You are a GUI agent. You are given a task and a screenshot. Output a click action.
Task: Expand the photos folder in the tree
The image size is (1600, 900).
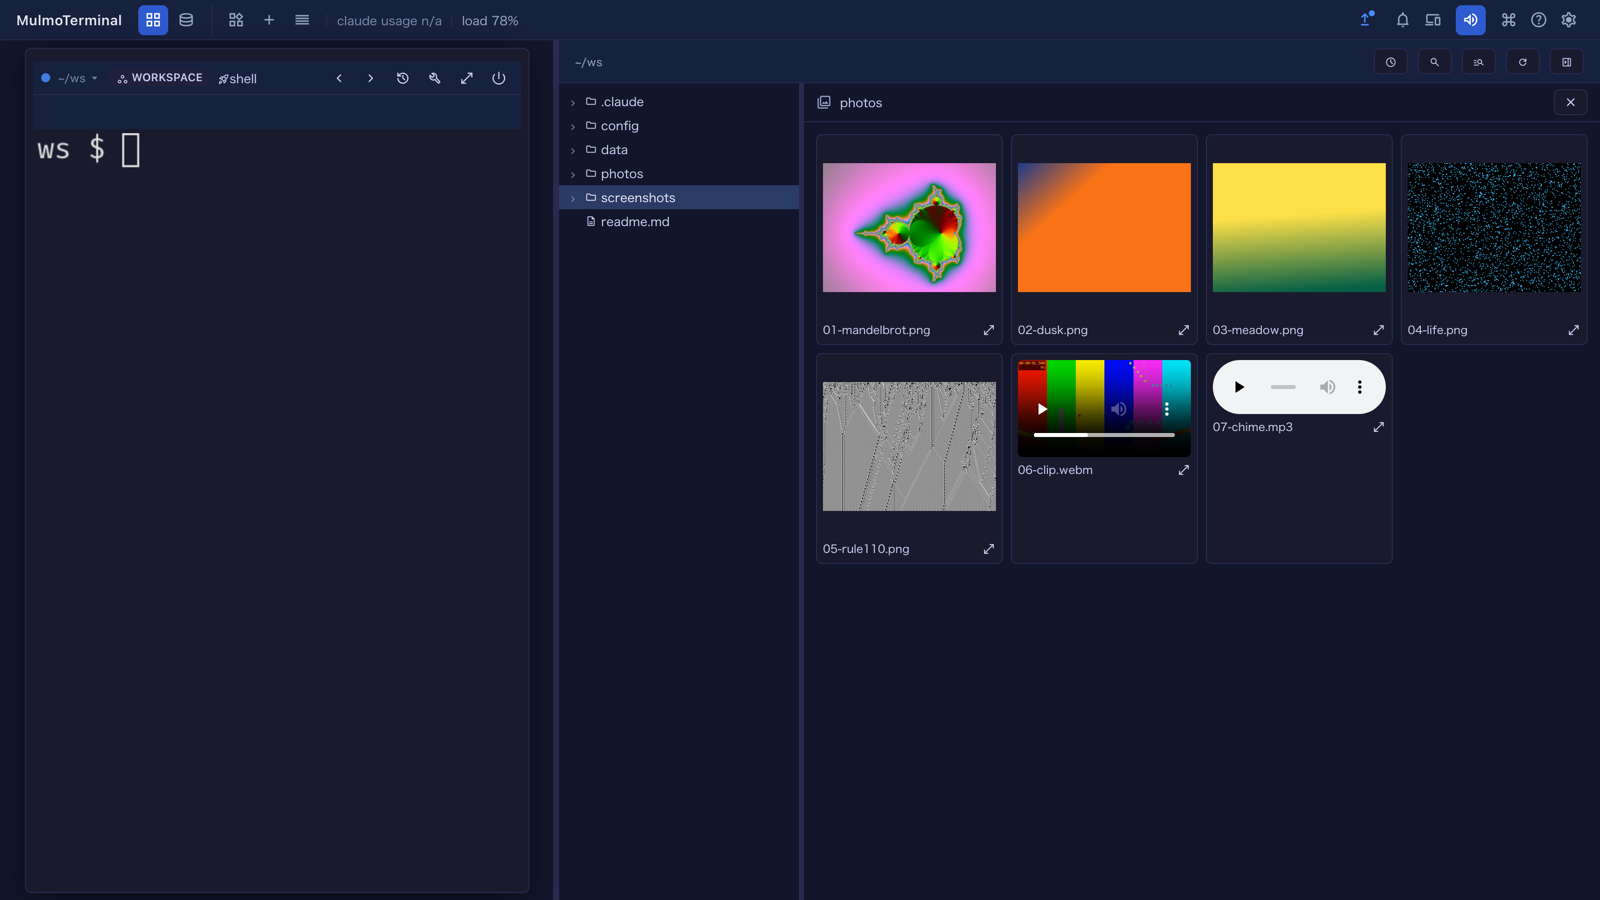pos(573,174)
